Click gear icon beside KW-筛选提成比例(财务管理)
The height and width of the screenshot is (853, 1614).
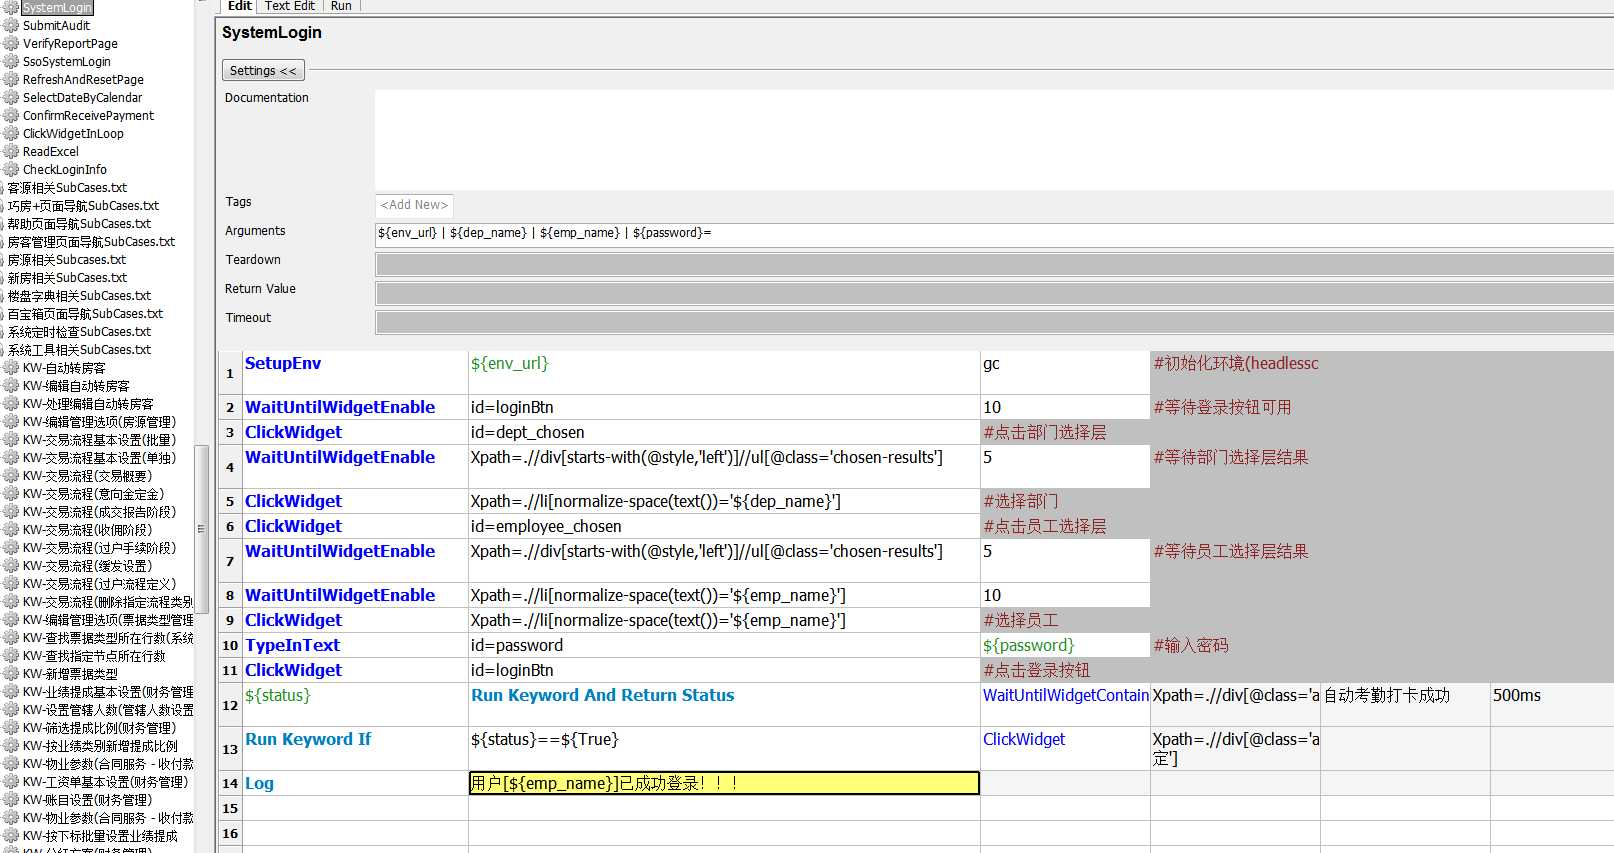[11, 728]
